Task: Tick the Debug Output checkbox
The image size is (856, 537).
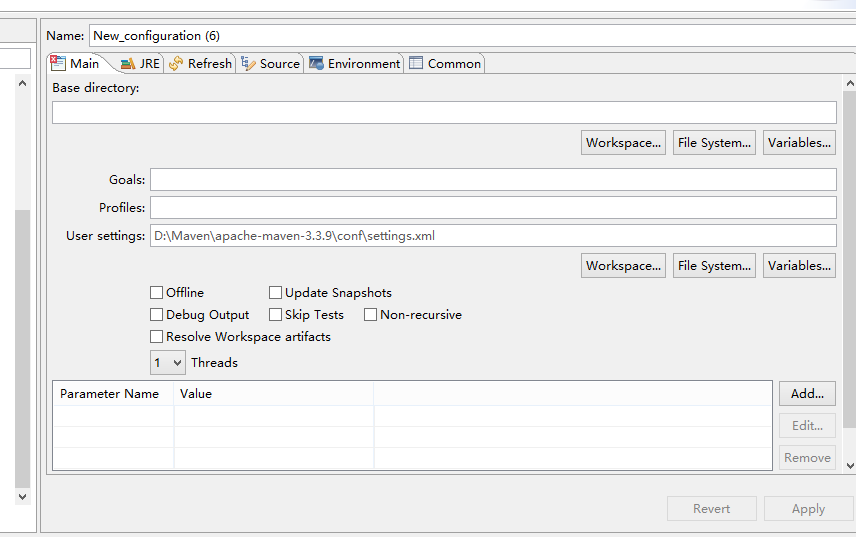Action: (157, 314)
